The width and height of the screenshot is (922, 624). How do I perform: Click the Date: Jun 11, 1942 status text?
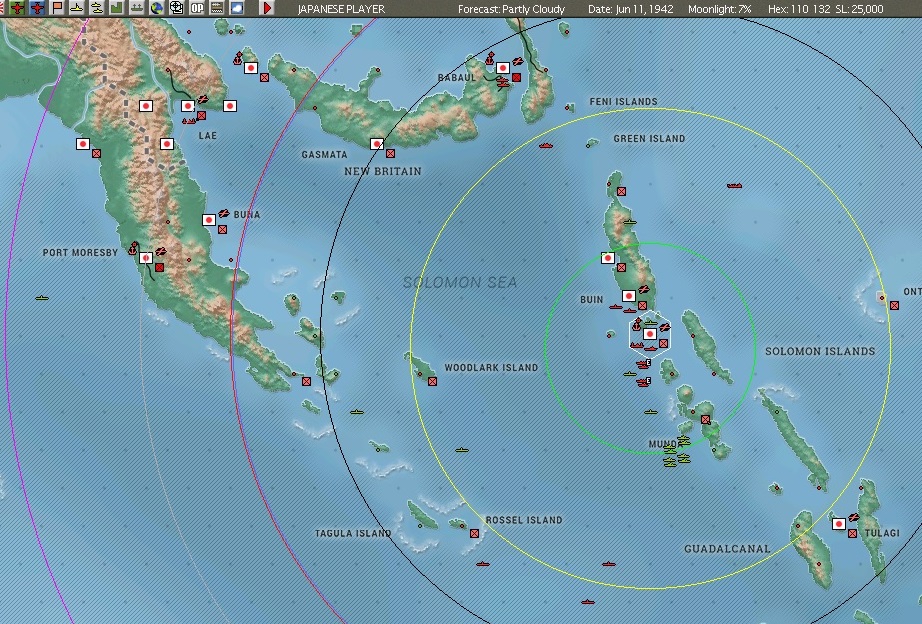click(631, 9)
